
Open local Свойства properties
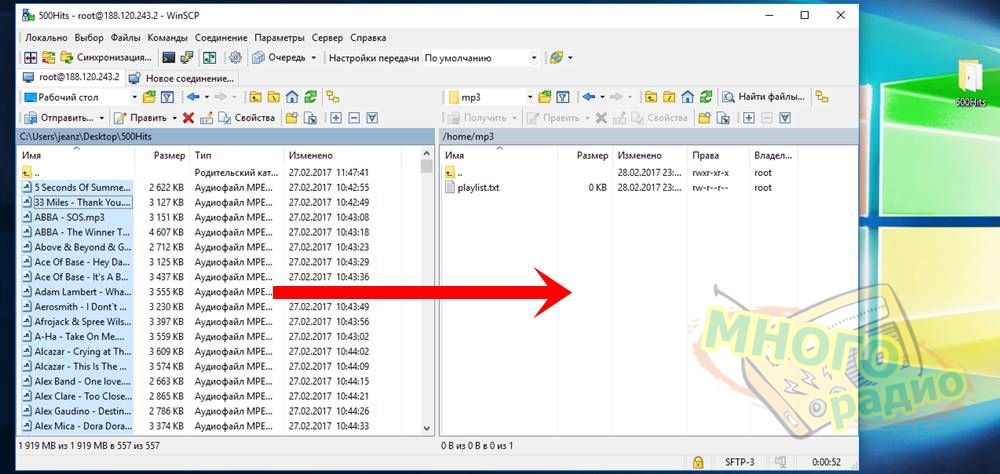click(x=247, y=118)
